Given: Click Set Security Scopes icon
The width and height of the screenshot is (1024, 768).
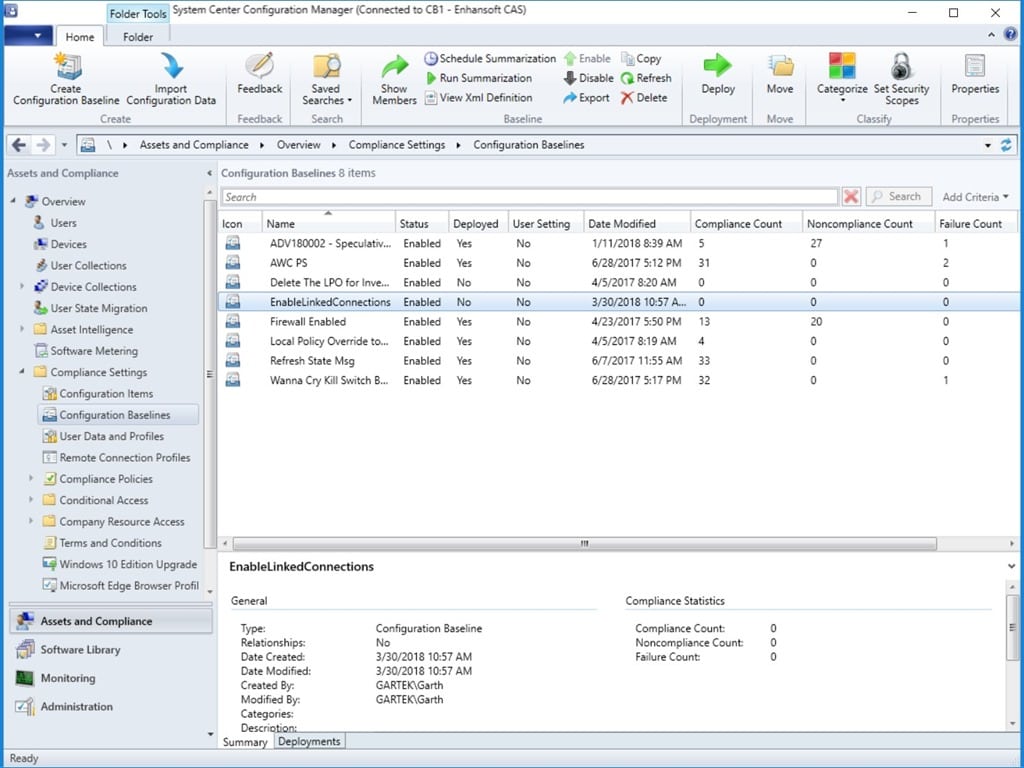Looking at the screenshot, I should click(x=901, y=66).
